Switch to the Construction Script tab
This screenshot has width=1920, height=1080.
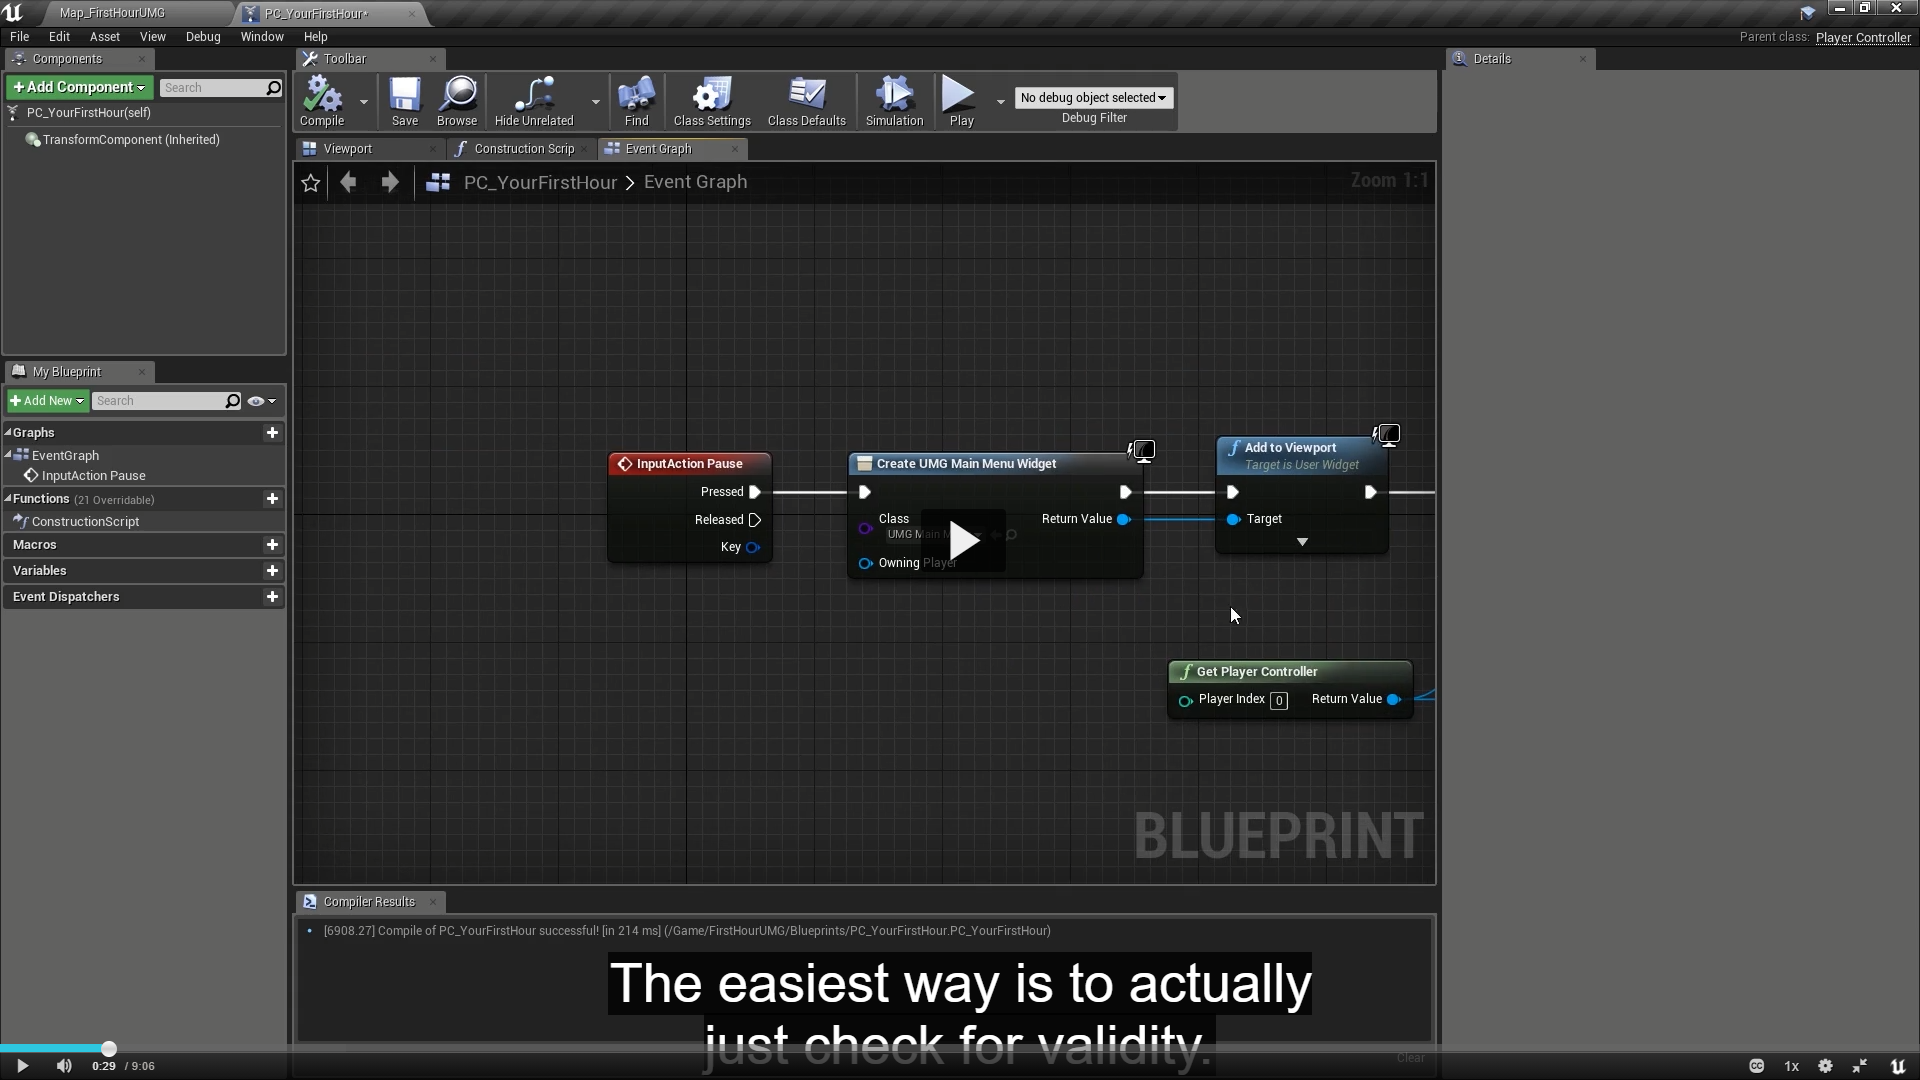pyautogui.click(x=523, y=149)
